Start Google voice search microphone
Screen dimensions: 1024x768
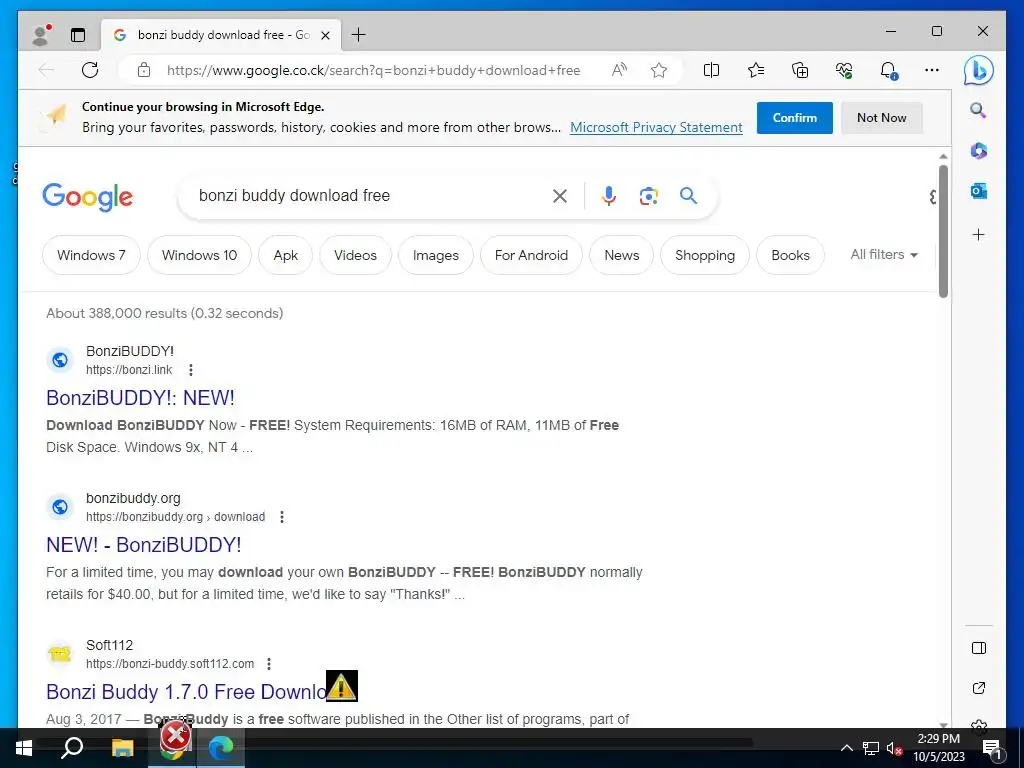[x=609, y=196]
